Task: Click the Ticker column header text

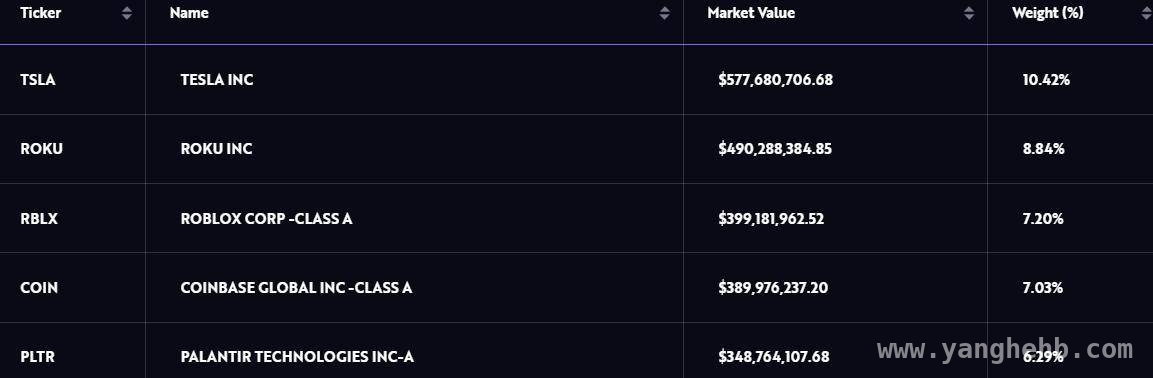Action: click(x=40, y=13)
